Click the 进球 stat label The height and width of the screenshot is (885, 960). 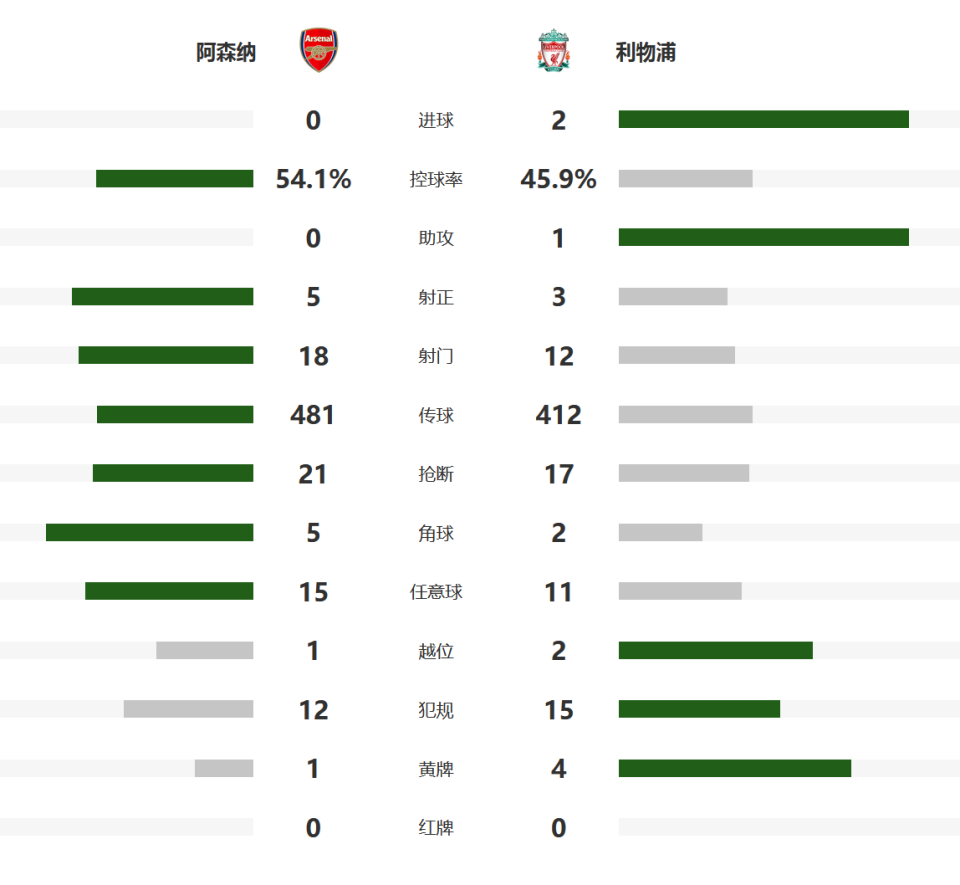[x=436, y=121]
